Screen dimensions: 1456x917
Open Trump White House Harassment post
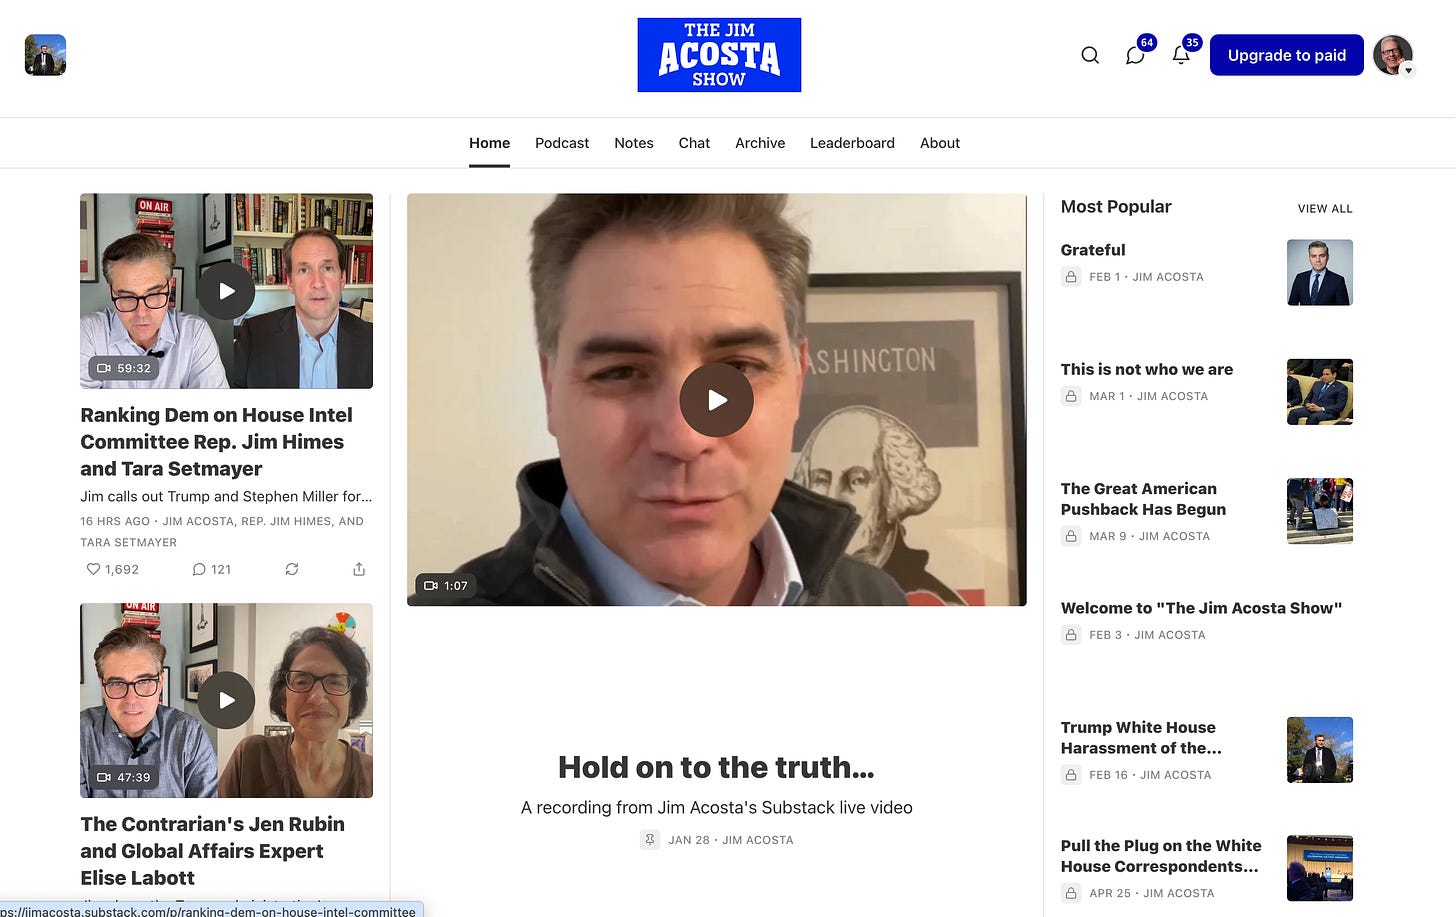[1141, 738]
